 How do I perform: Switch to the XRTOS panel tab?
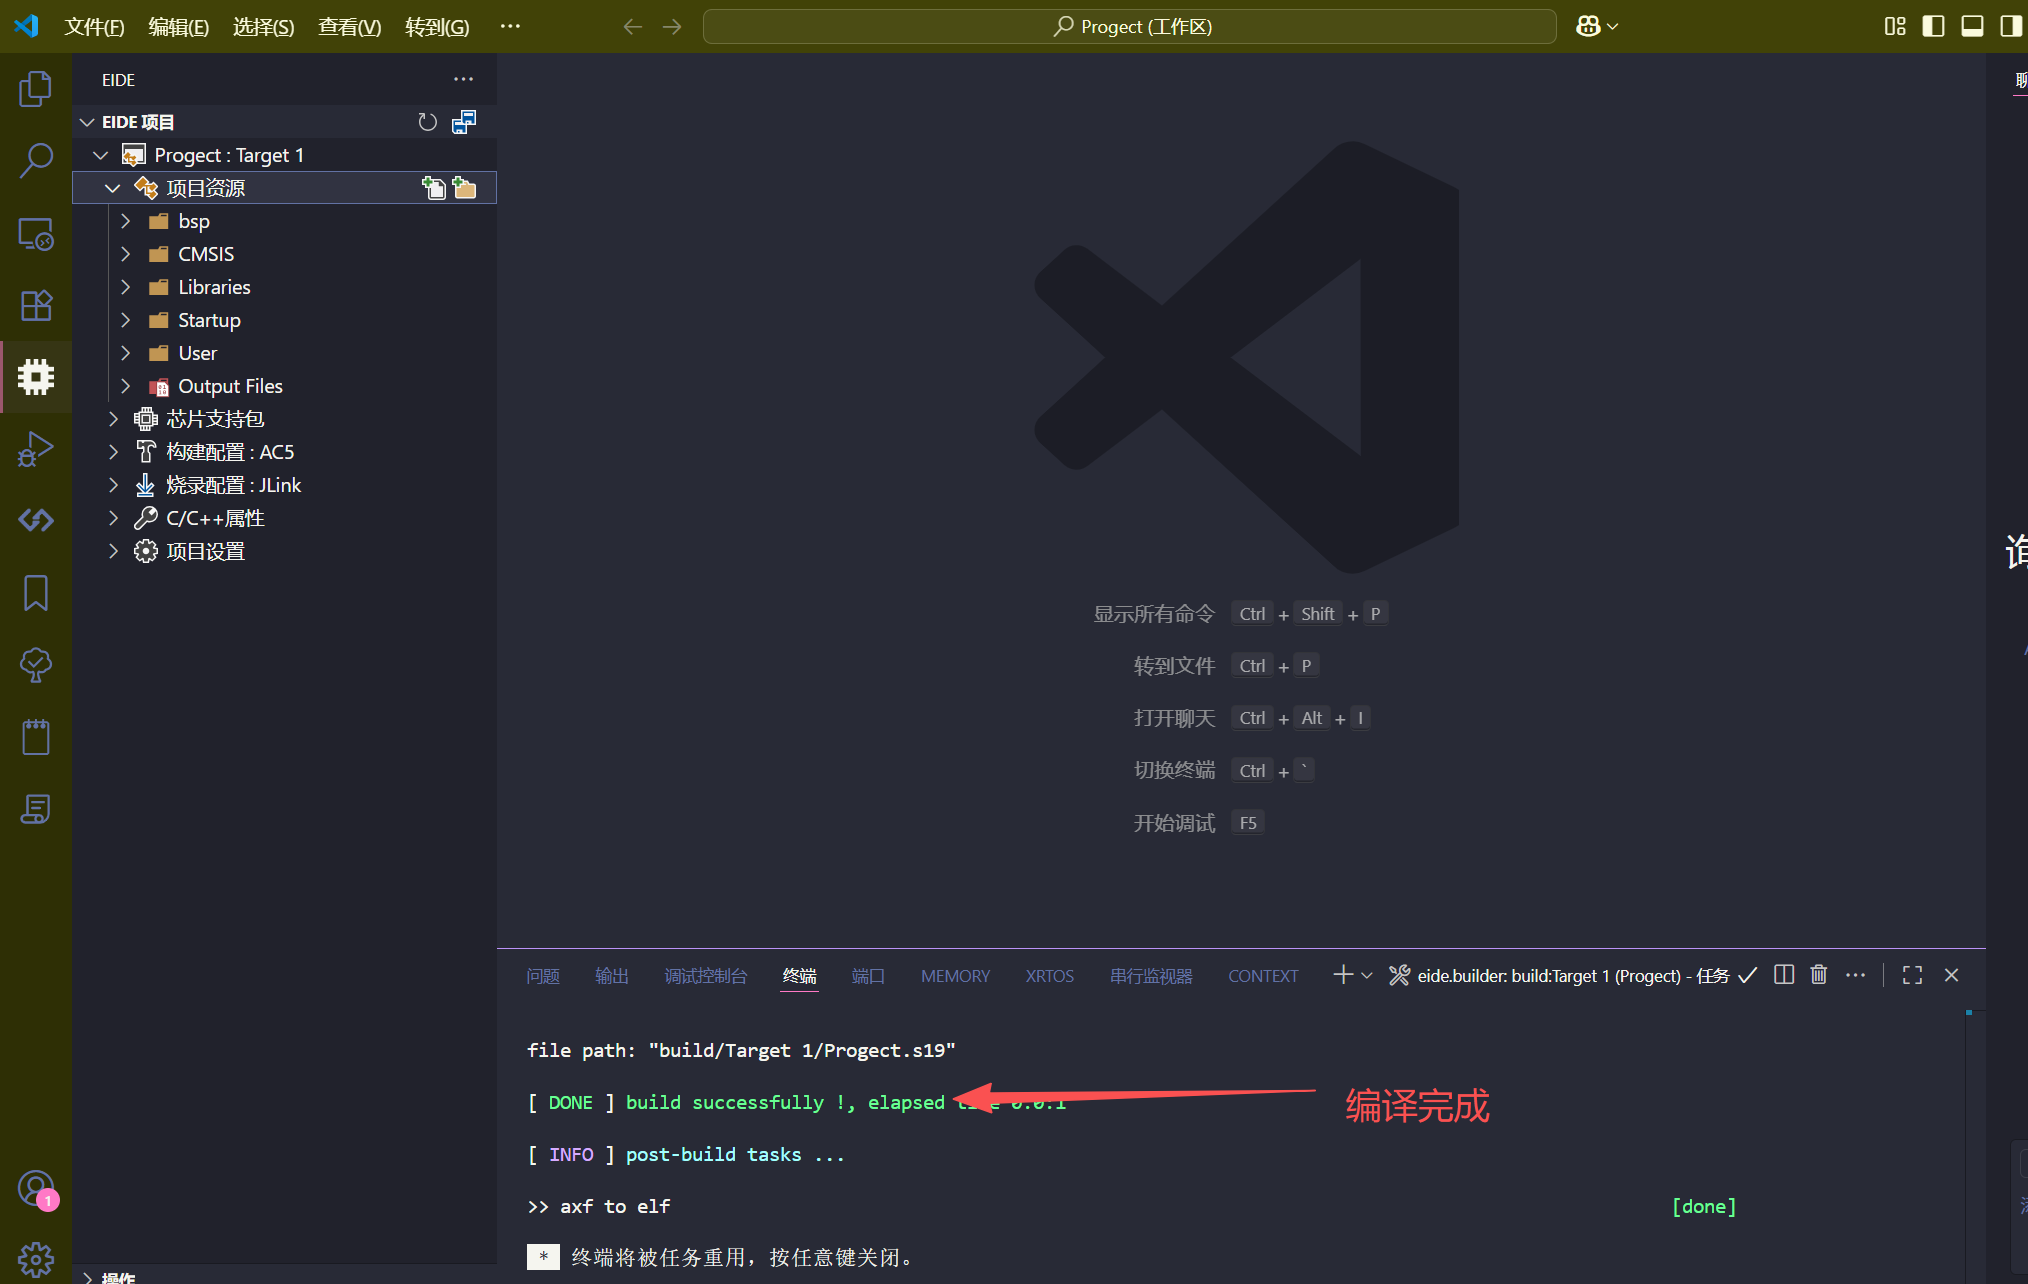pos(1050,976)
